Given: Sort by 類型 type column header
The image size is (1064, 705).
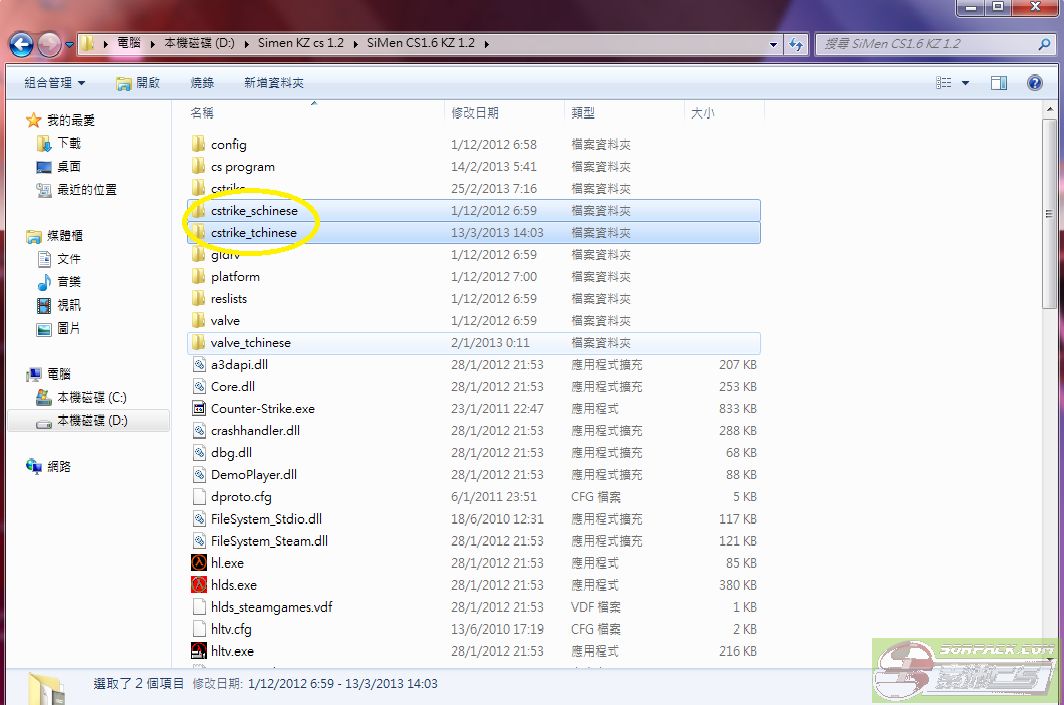Looking at the screenshot, I should pyautogui.click(x=583, y=113).
